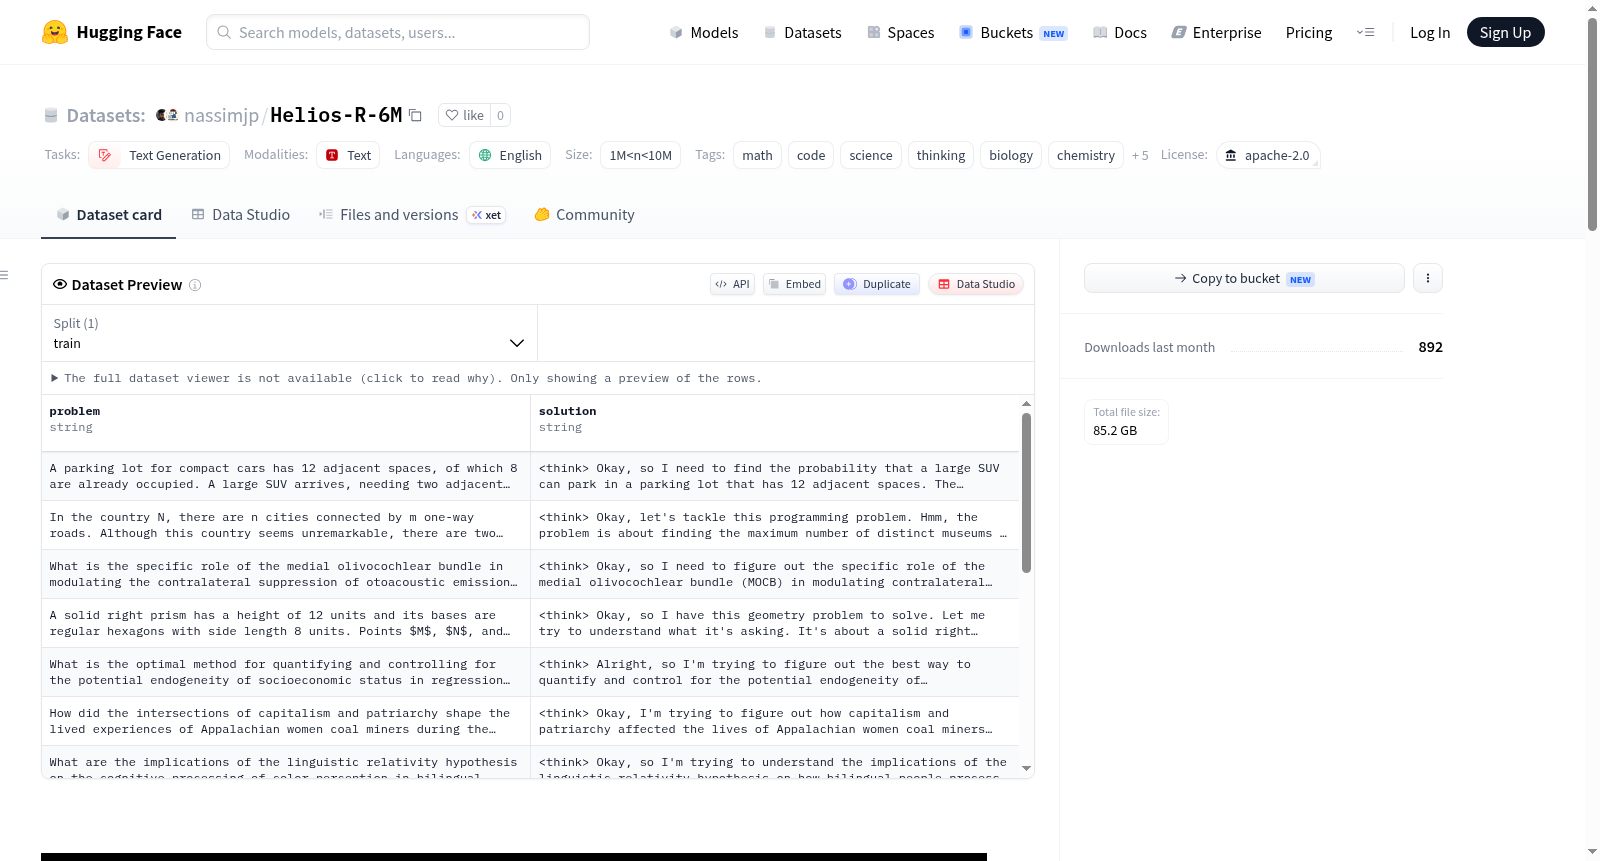Click the Embed button

(x=795, y=284)
